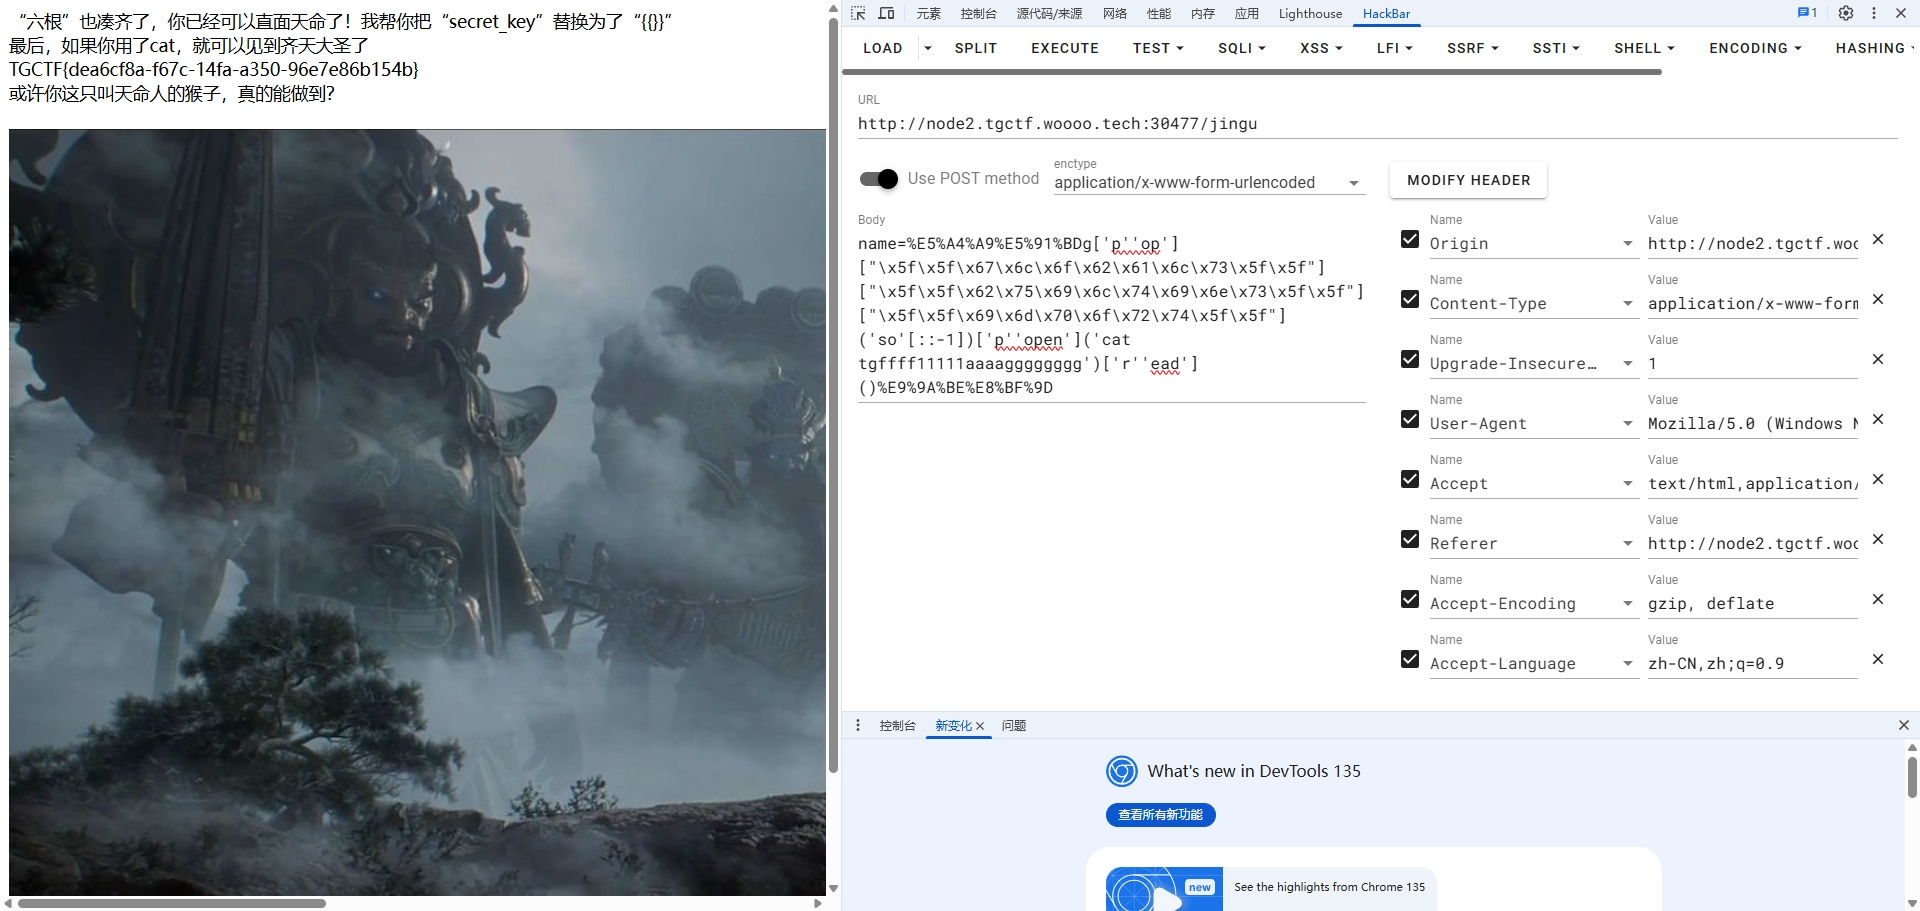The image size is (1920, 911).
Task: Uncheck the Accept-Encoding header checkbox
Action: pos(1410,599)
